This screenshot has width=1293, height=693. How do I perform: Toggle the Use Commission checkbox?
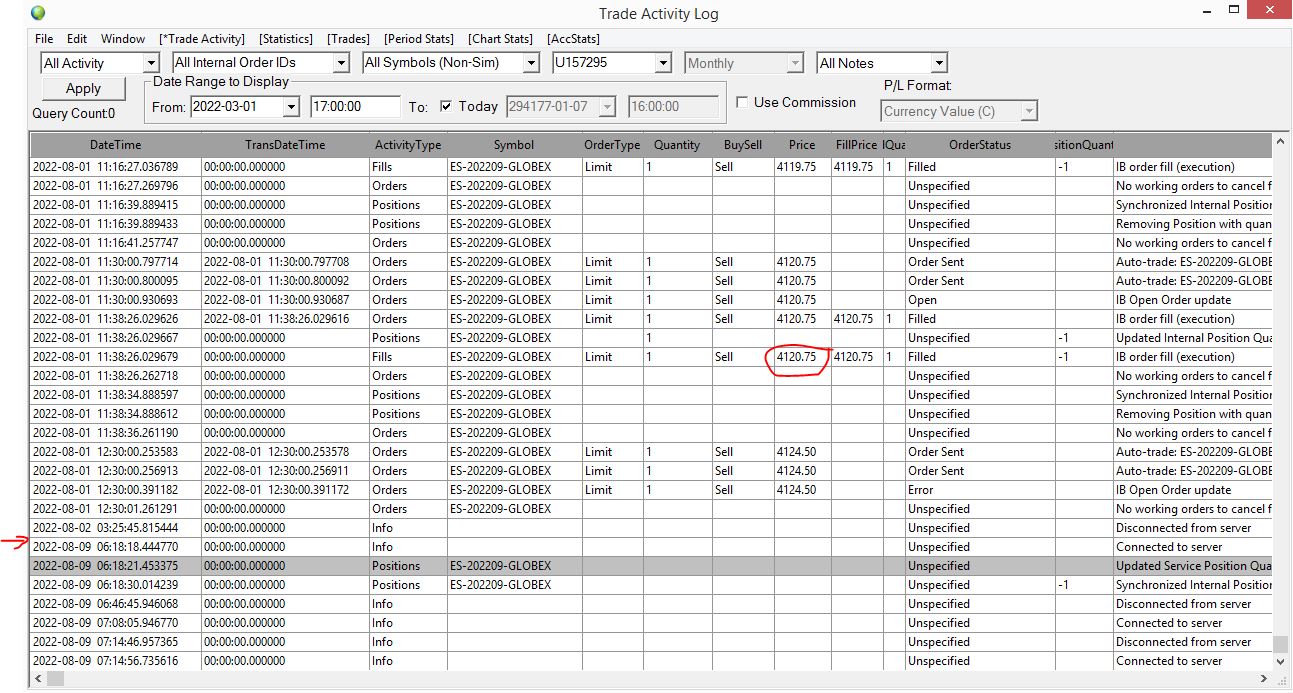(x=743, y=102)
